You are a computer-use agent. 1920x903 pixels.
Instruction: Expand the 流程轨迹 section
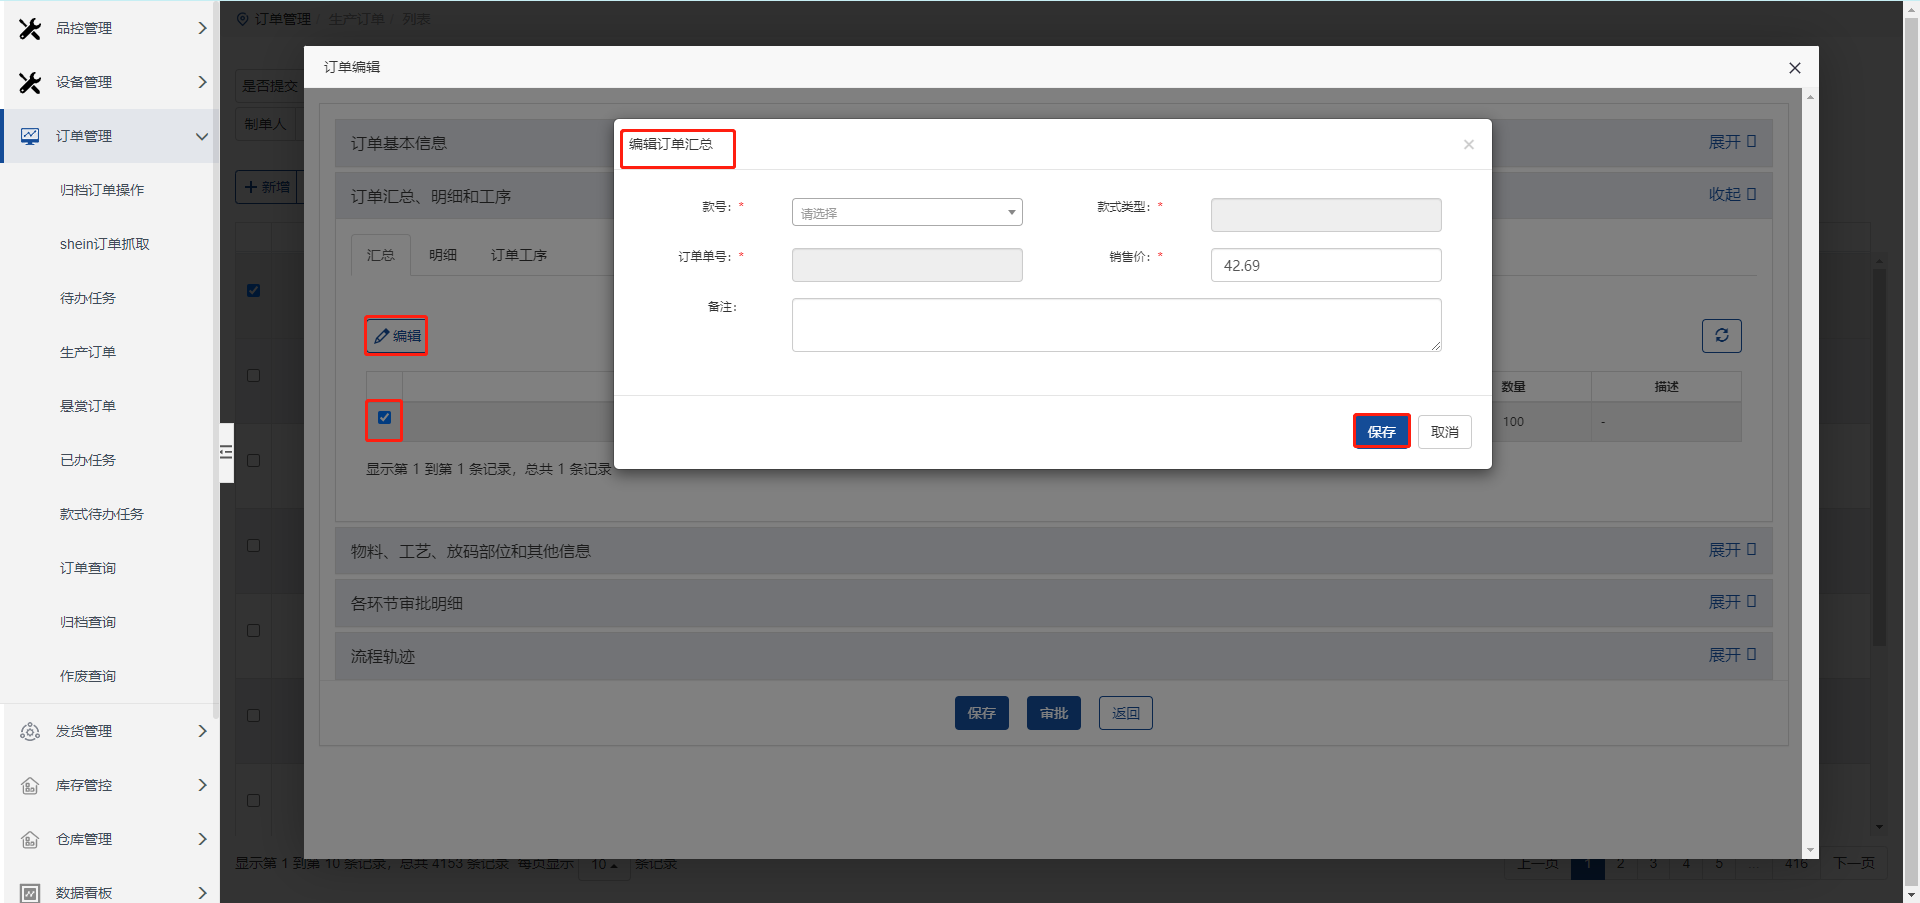tap(1731, 655)
